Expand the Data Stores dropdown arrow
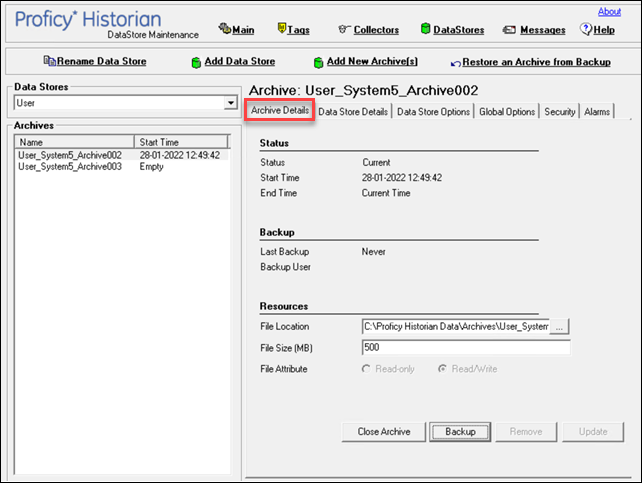This screenshot has width=642, height=483. 231,103
